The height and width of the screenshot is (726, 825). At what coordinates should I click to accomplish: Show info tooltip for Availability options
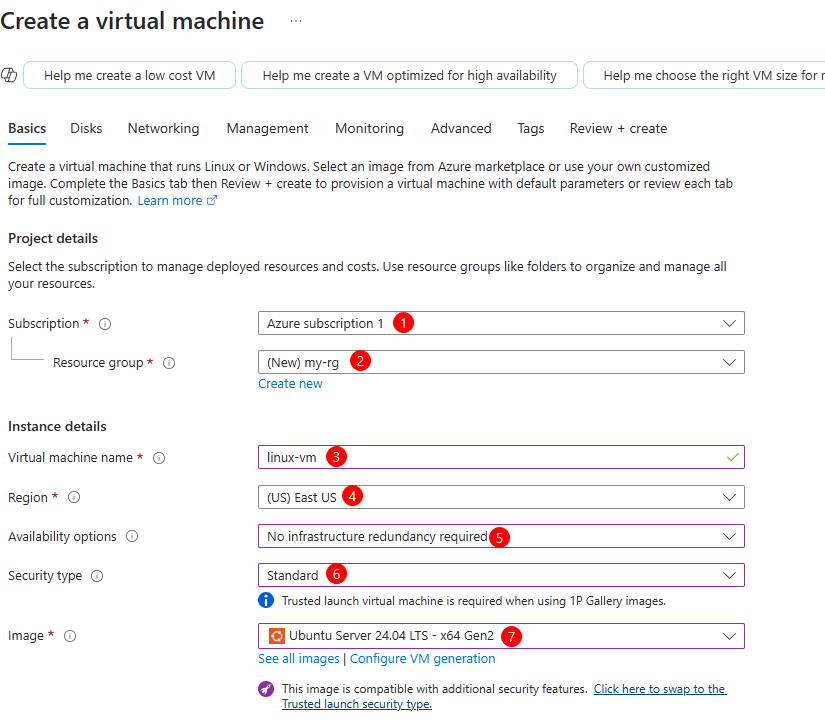click(x=132, y=536)
